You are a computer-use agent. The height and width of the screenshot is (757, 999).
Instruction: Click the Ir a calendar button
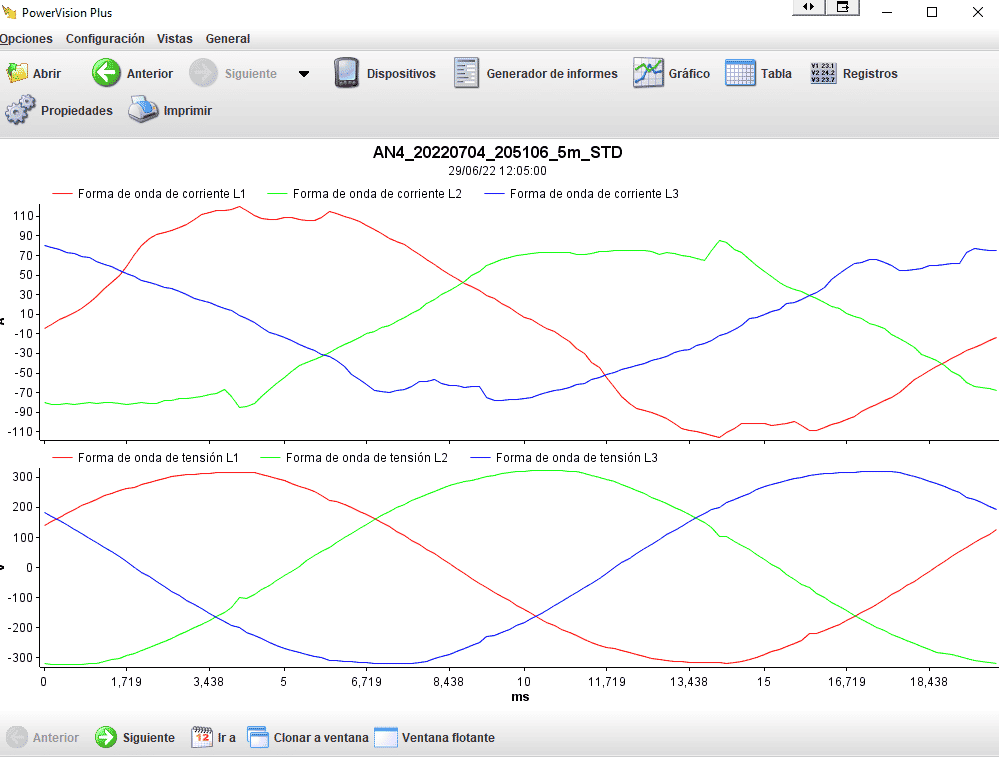213,738
